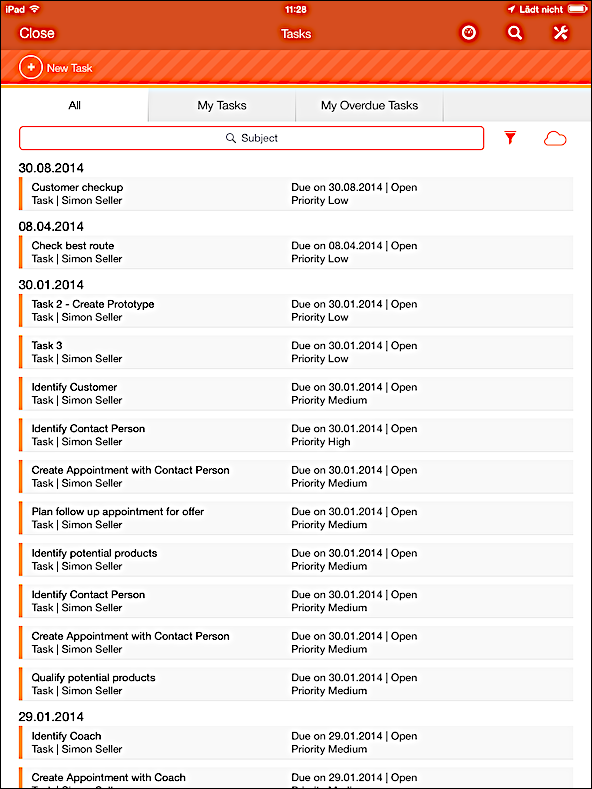Open the wrench tools icon
Viewport: 592px width, 789px height.
click(560, 33)
